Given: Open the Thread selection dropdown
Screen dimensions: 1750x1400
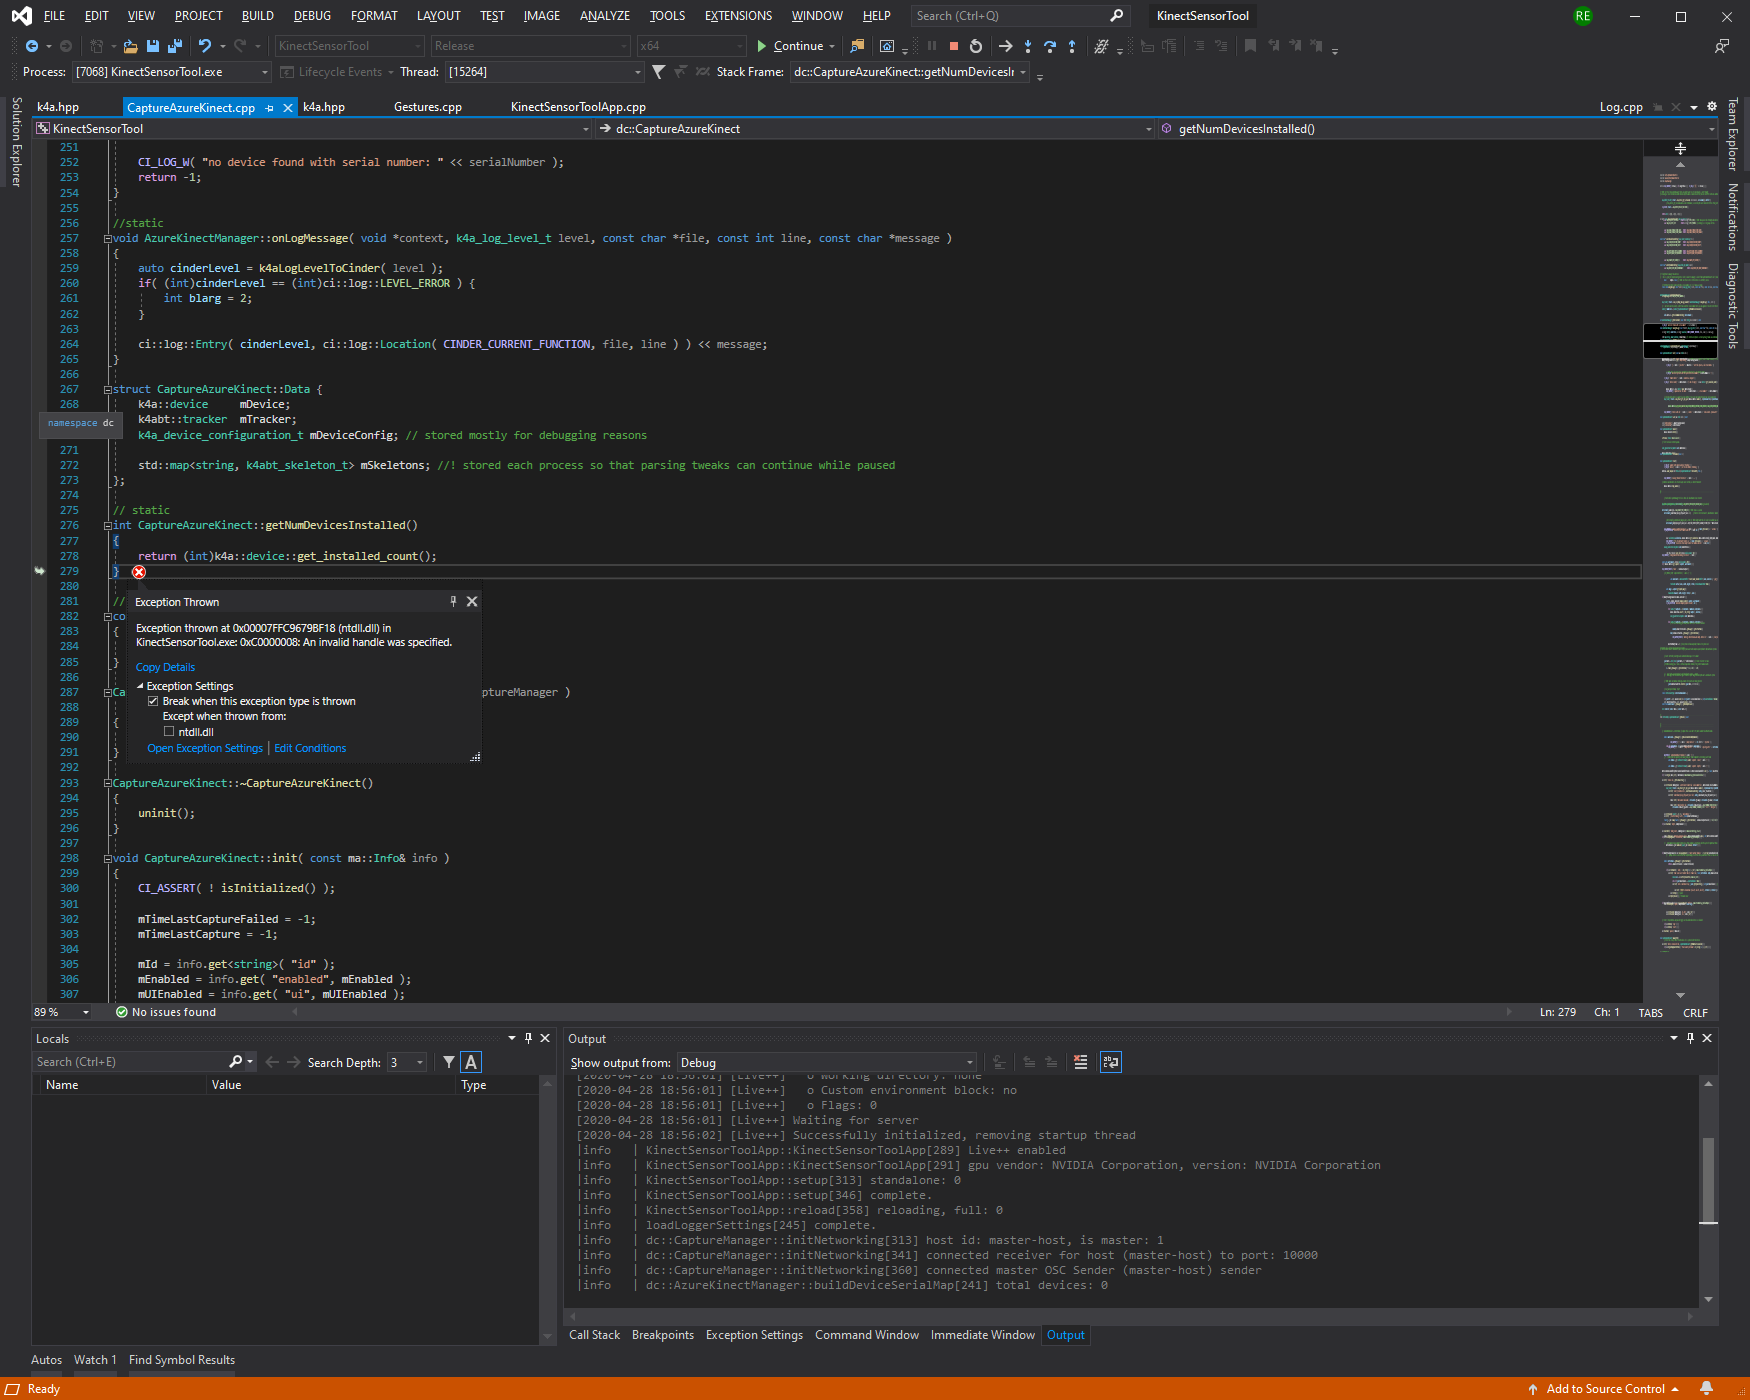Looking at the screenshot, I should [x=636, y=71].
